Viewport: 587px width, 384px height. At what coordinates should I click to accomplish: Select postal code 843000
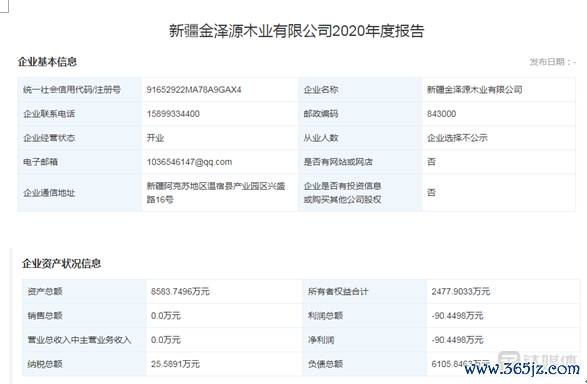tap(441, 114)
